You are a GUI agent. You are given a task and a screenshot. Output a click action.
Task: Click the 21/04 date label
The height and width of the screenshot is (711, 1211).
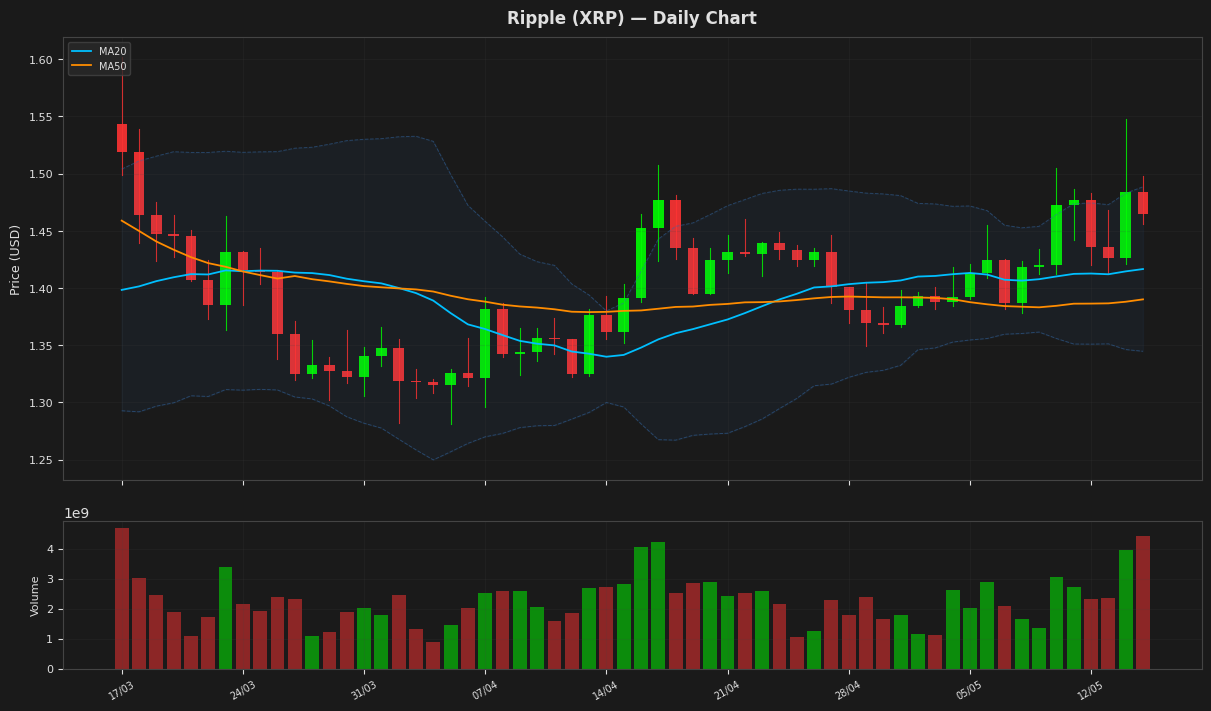coord(727,691)
